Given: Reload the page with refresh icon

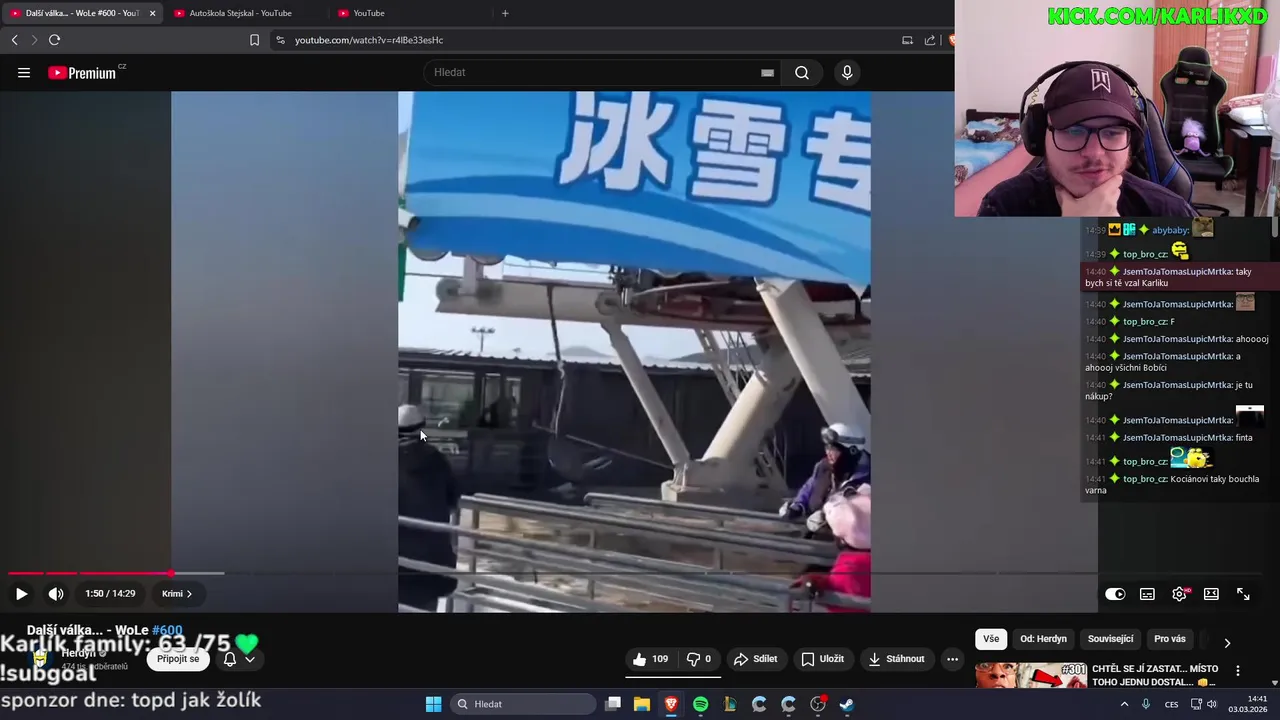Looking at the screenshot, I should pyautogui.click(x=54, y=40).
